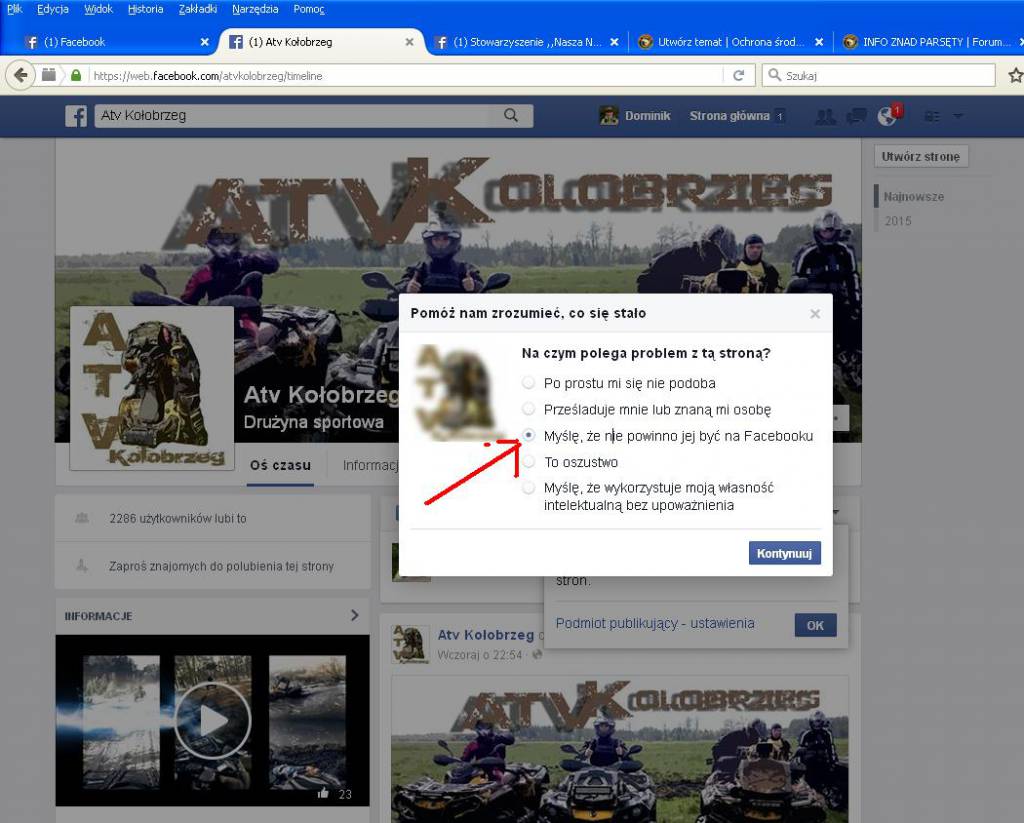Click the search magnifier icon in Facebook bar
This screenshot has height=823, width=1024.
click(x=511, y=116)
